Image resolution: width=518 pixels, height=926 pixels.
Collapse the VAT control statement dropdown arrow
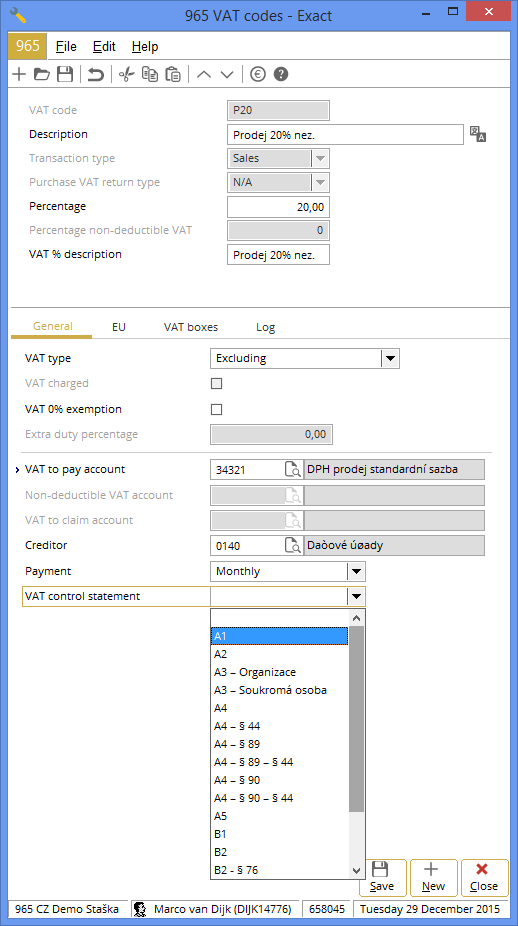[x=356, y=596]
